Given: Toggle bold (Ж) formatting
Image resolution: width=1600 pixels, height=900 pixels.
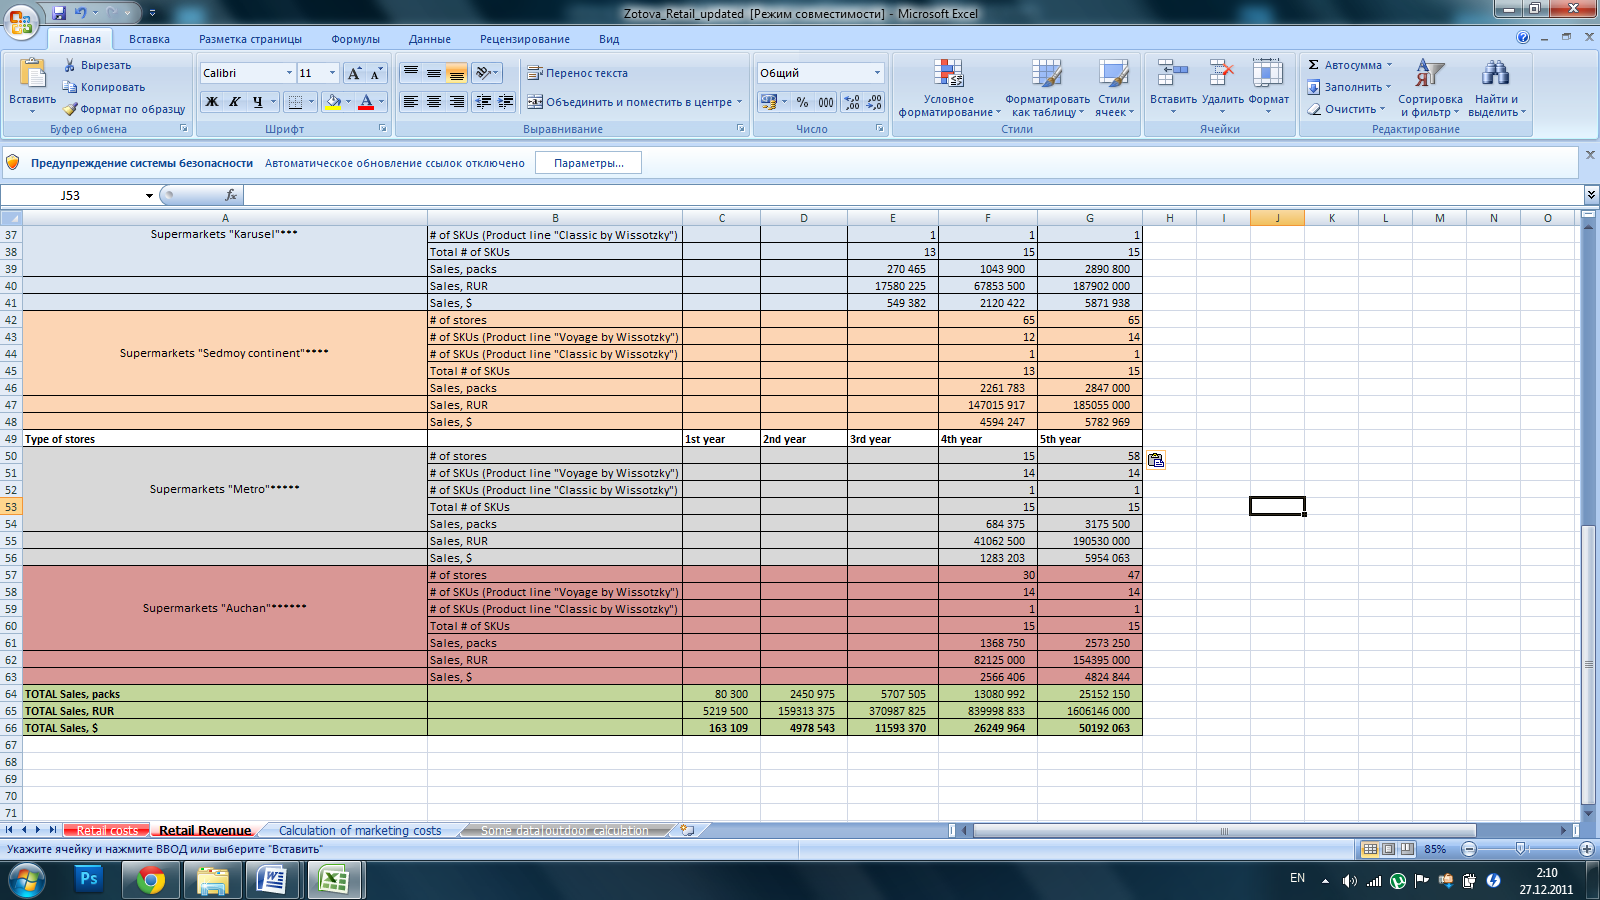Looking at the screenshot, I should click(212, 102).
